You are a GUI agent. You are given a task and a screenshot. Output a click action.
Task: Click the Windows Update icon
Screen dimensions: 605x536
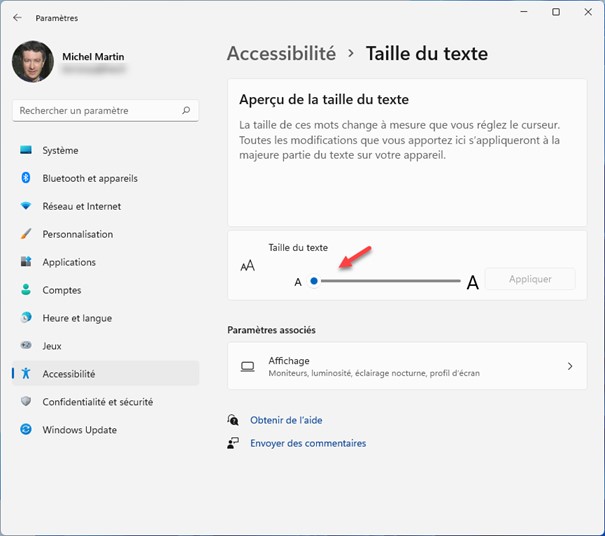tap(26, 430)
